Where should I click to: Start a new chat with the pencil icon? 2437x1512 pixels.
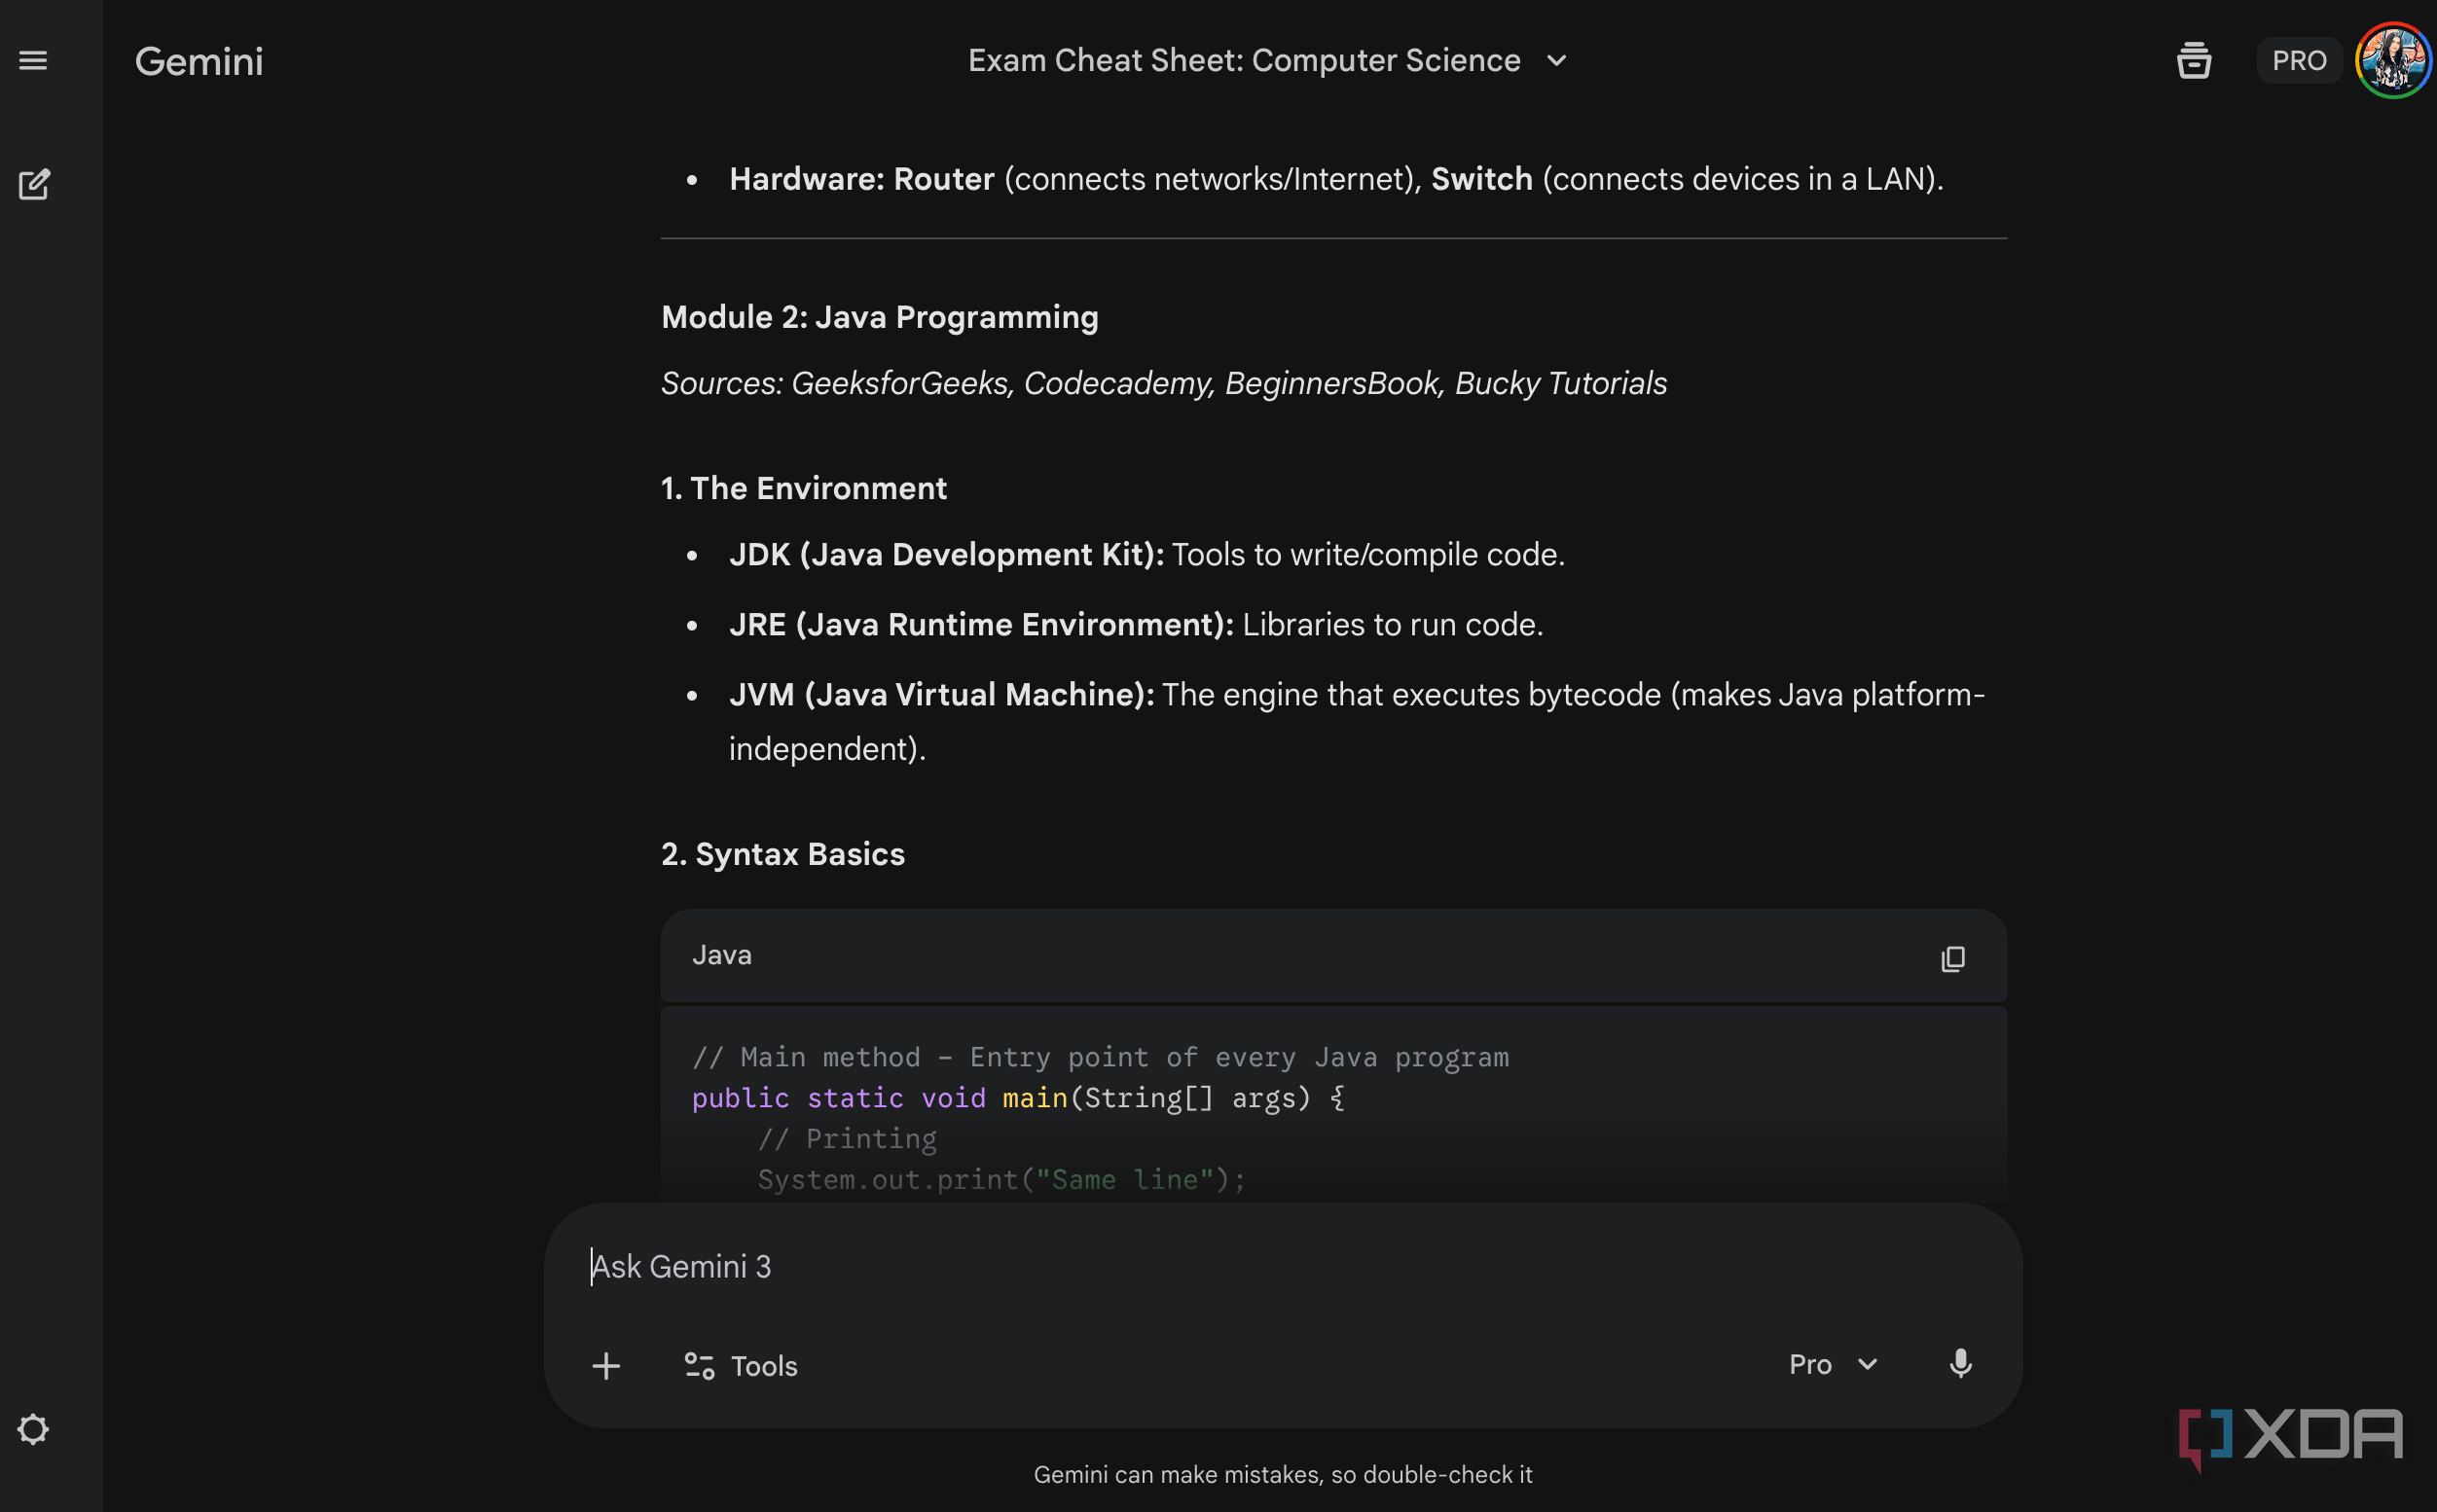tap(34, 184)
